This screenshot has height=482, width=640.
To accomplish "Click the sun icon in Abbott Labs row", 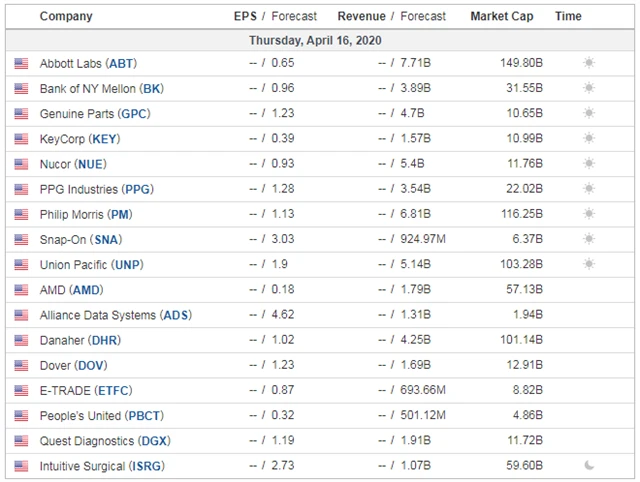I will [589, 63].
